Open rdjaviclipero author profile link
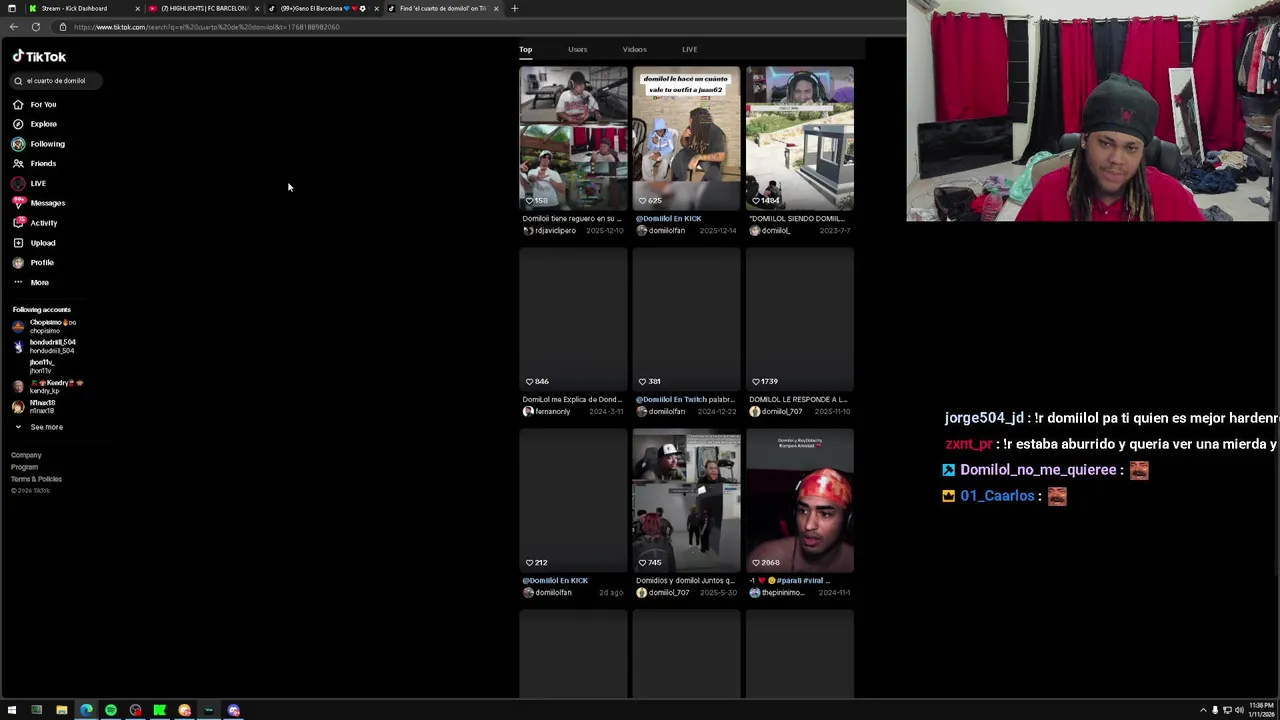1280x720 pixels. point(549,231)
